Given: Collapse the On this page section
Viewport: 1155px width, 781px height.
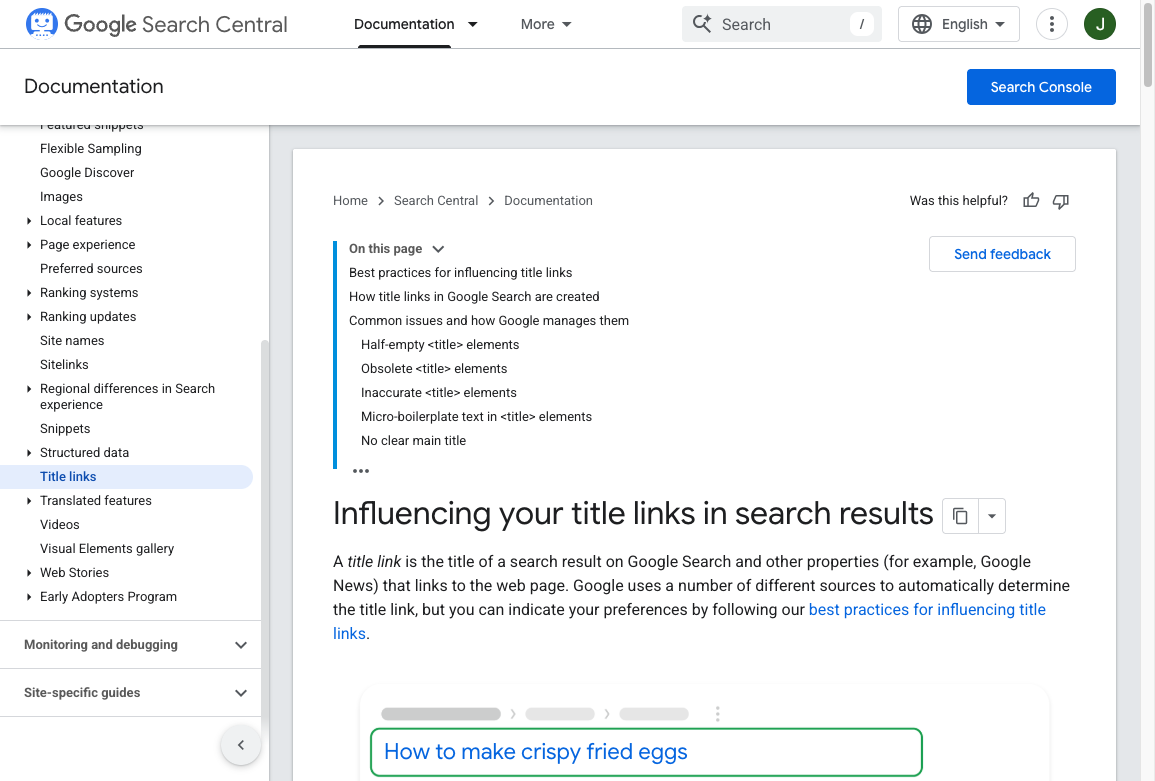Looking at the screenshot, I should coord(438,249).
